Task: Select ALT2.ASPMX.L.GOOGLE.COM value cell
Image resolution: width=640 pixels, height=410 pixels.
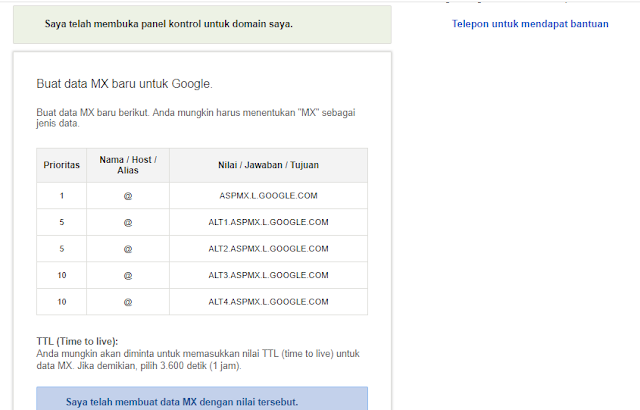Action: click(268, 249)
